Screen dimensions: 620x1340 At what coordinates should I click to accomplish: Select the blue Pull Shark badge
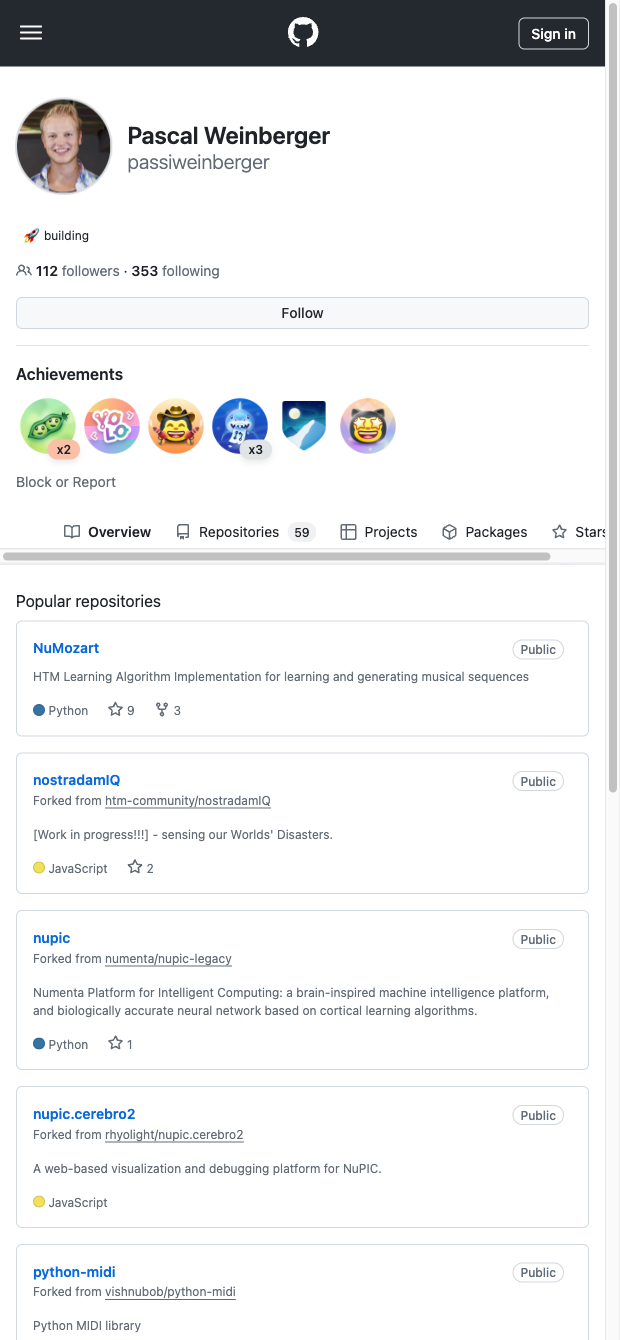[240, 426]
